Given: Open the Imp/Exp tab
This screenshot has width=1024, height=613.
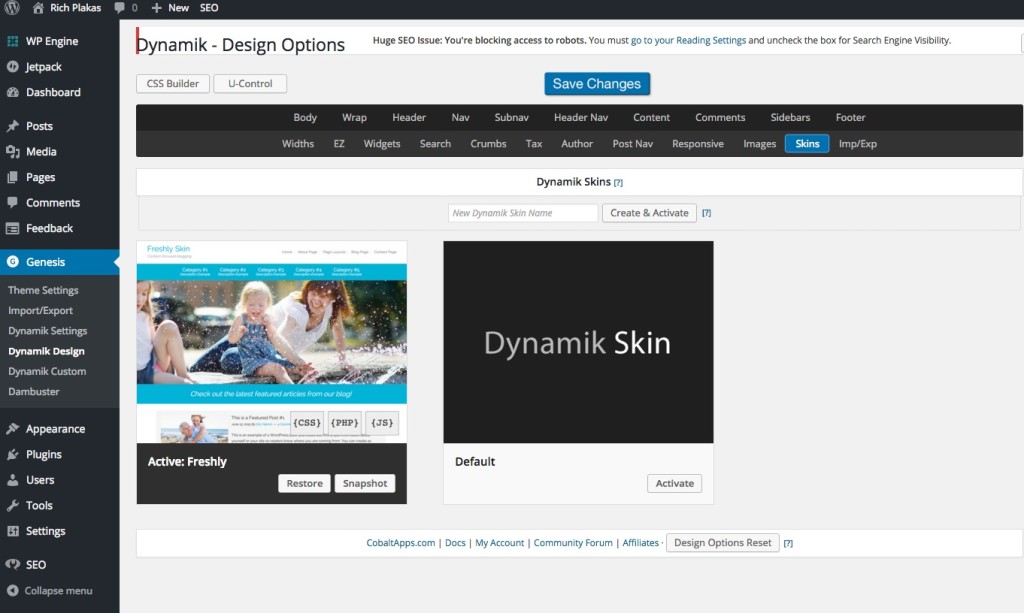Looking at the screenshot, I should (x=857, y=144).
